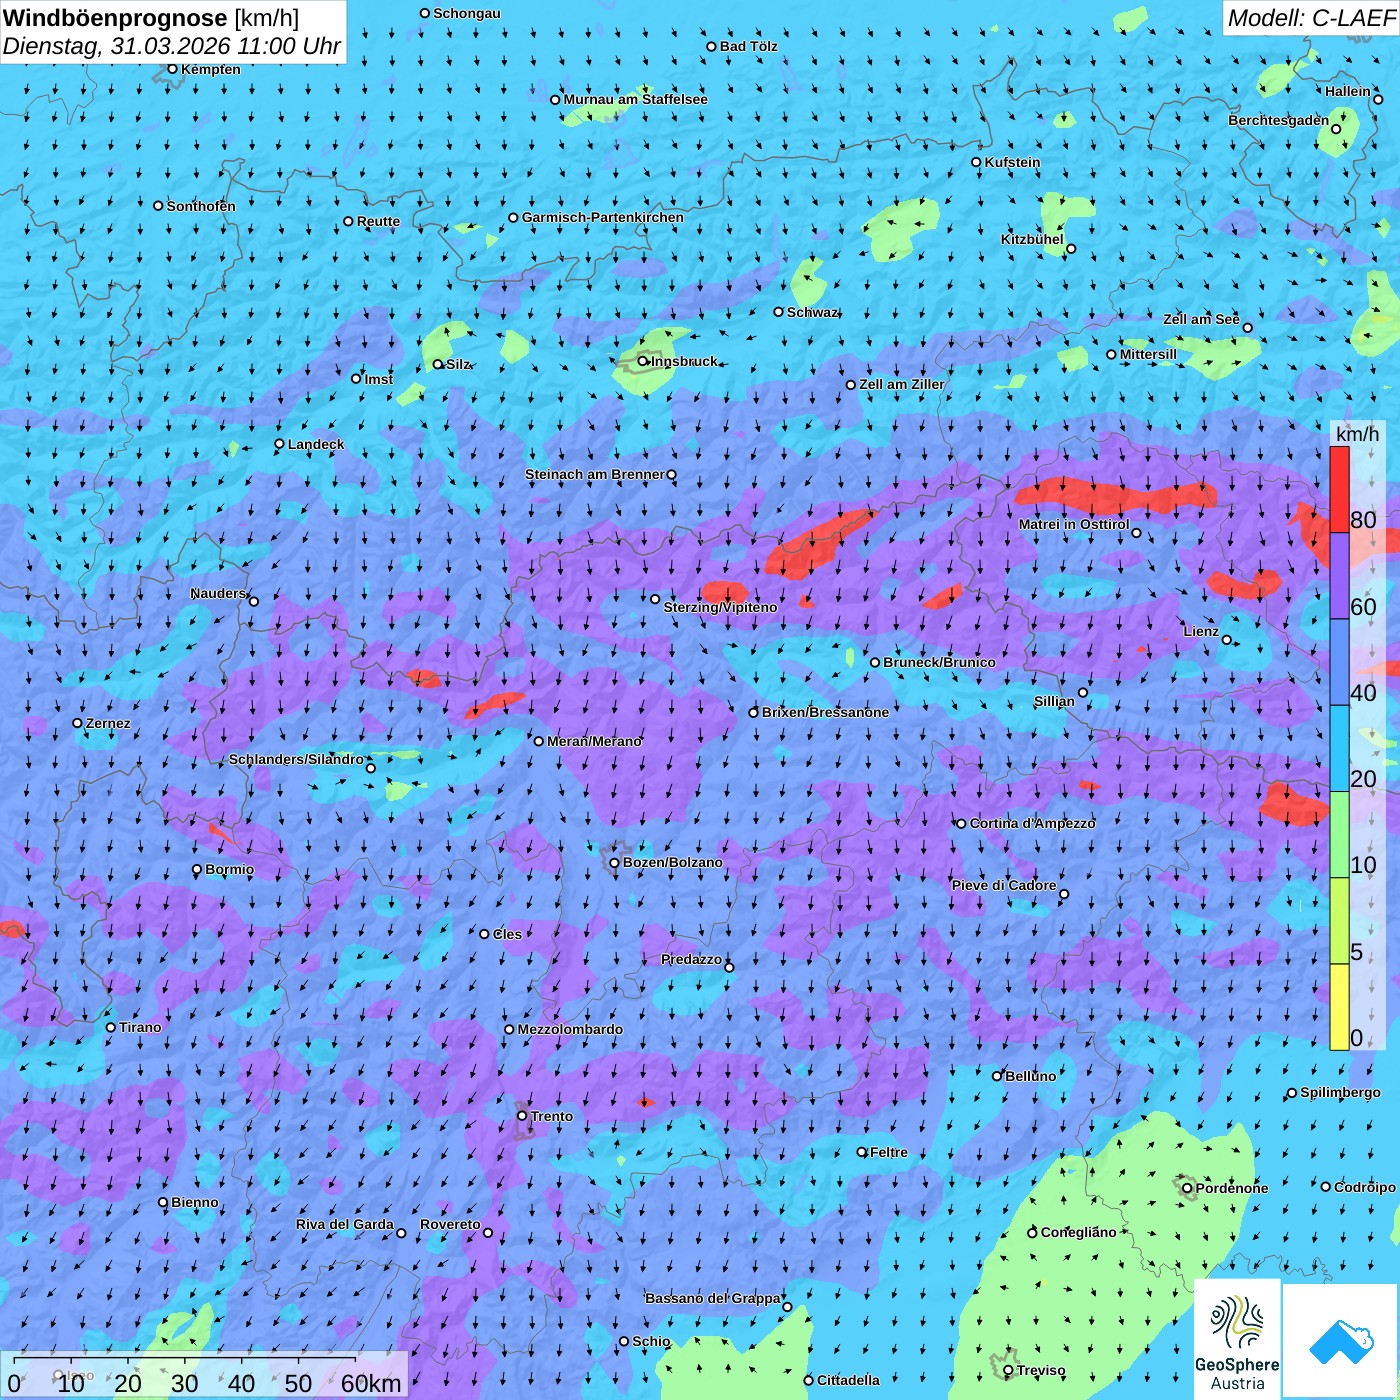Click the Tirano location marker

point(111,1027)
